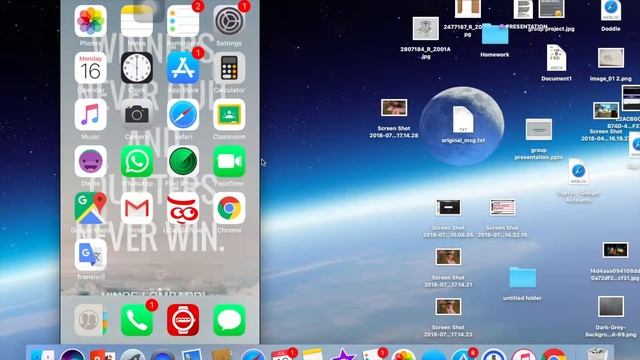Image resolution: width=640 pixels, height=360 pixels.
Task: Select the Dark-Grey-Backgro png file
Action: pos(611,307)
